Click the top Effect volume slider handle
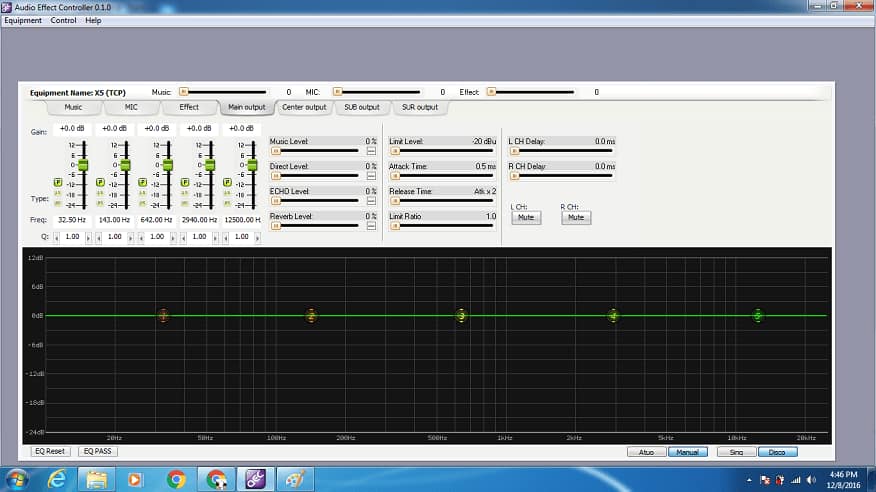 pyautogui.click(x=491, y=92)
